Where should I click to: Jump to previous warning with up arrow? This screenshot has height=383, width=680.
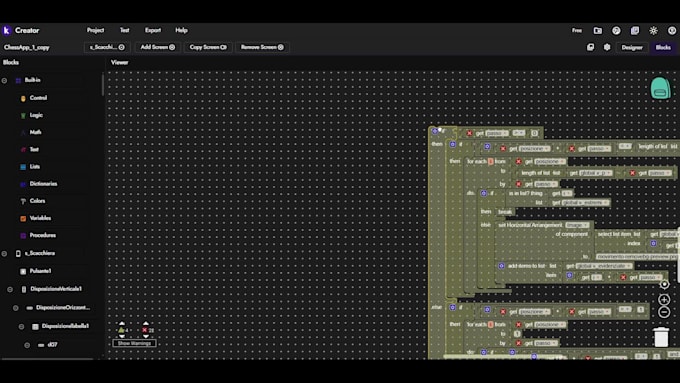pos(122,324)
